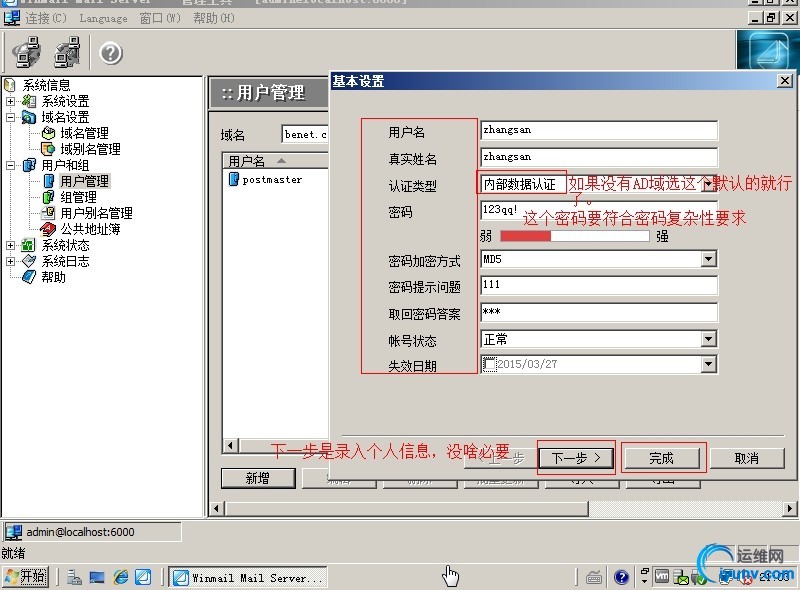This screenshot has height=590, width=800.
Task: Click the 系统日志 icon
Action: [29, 261]
